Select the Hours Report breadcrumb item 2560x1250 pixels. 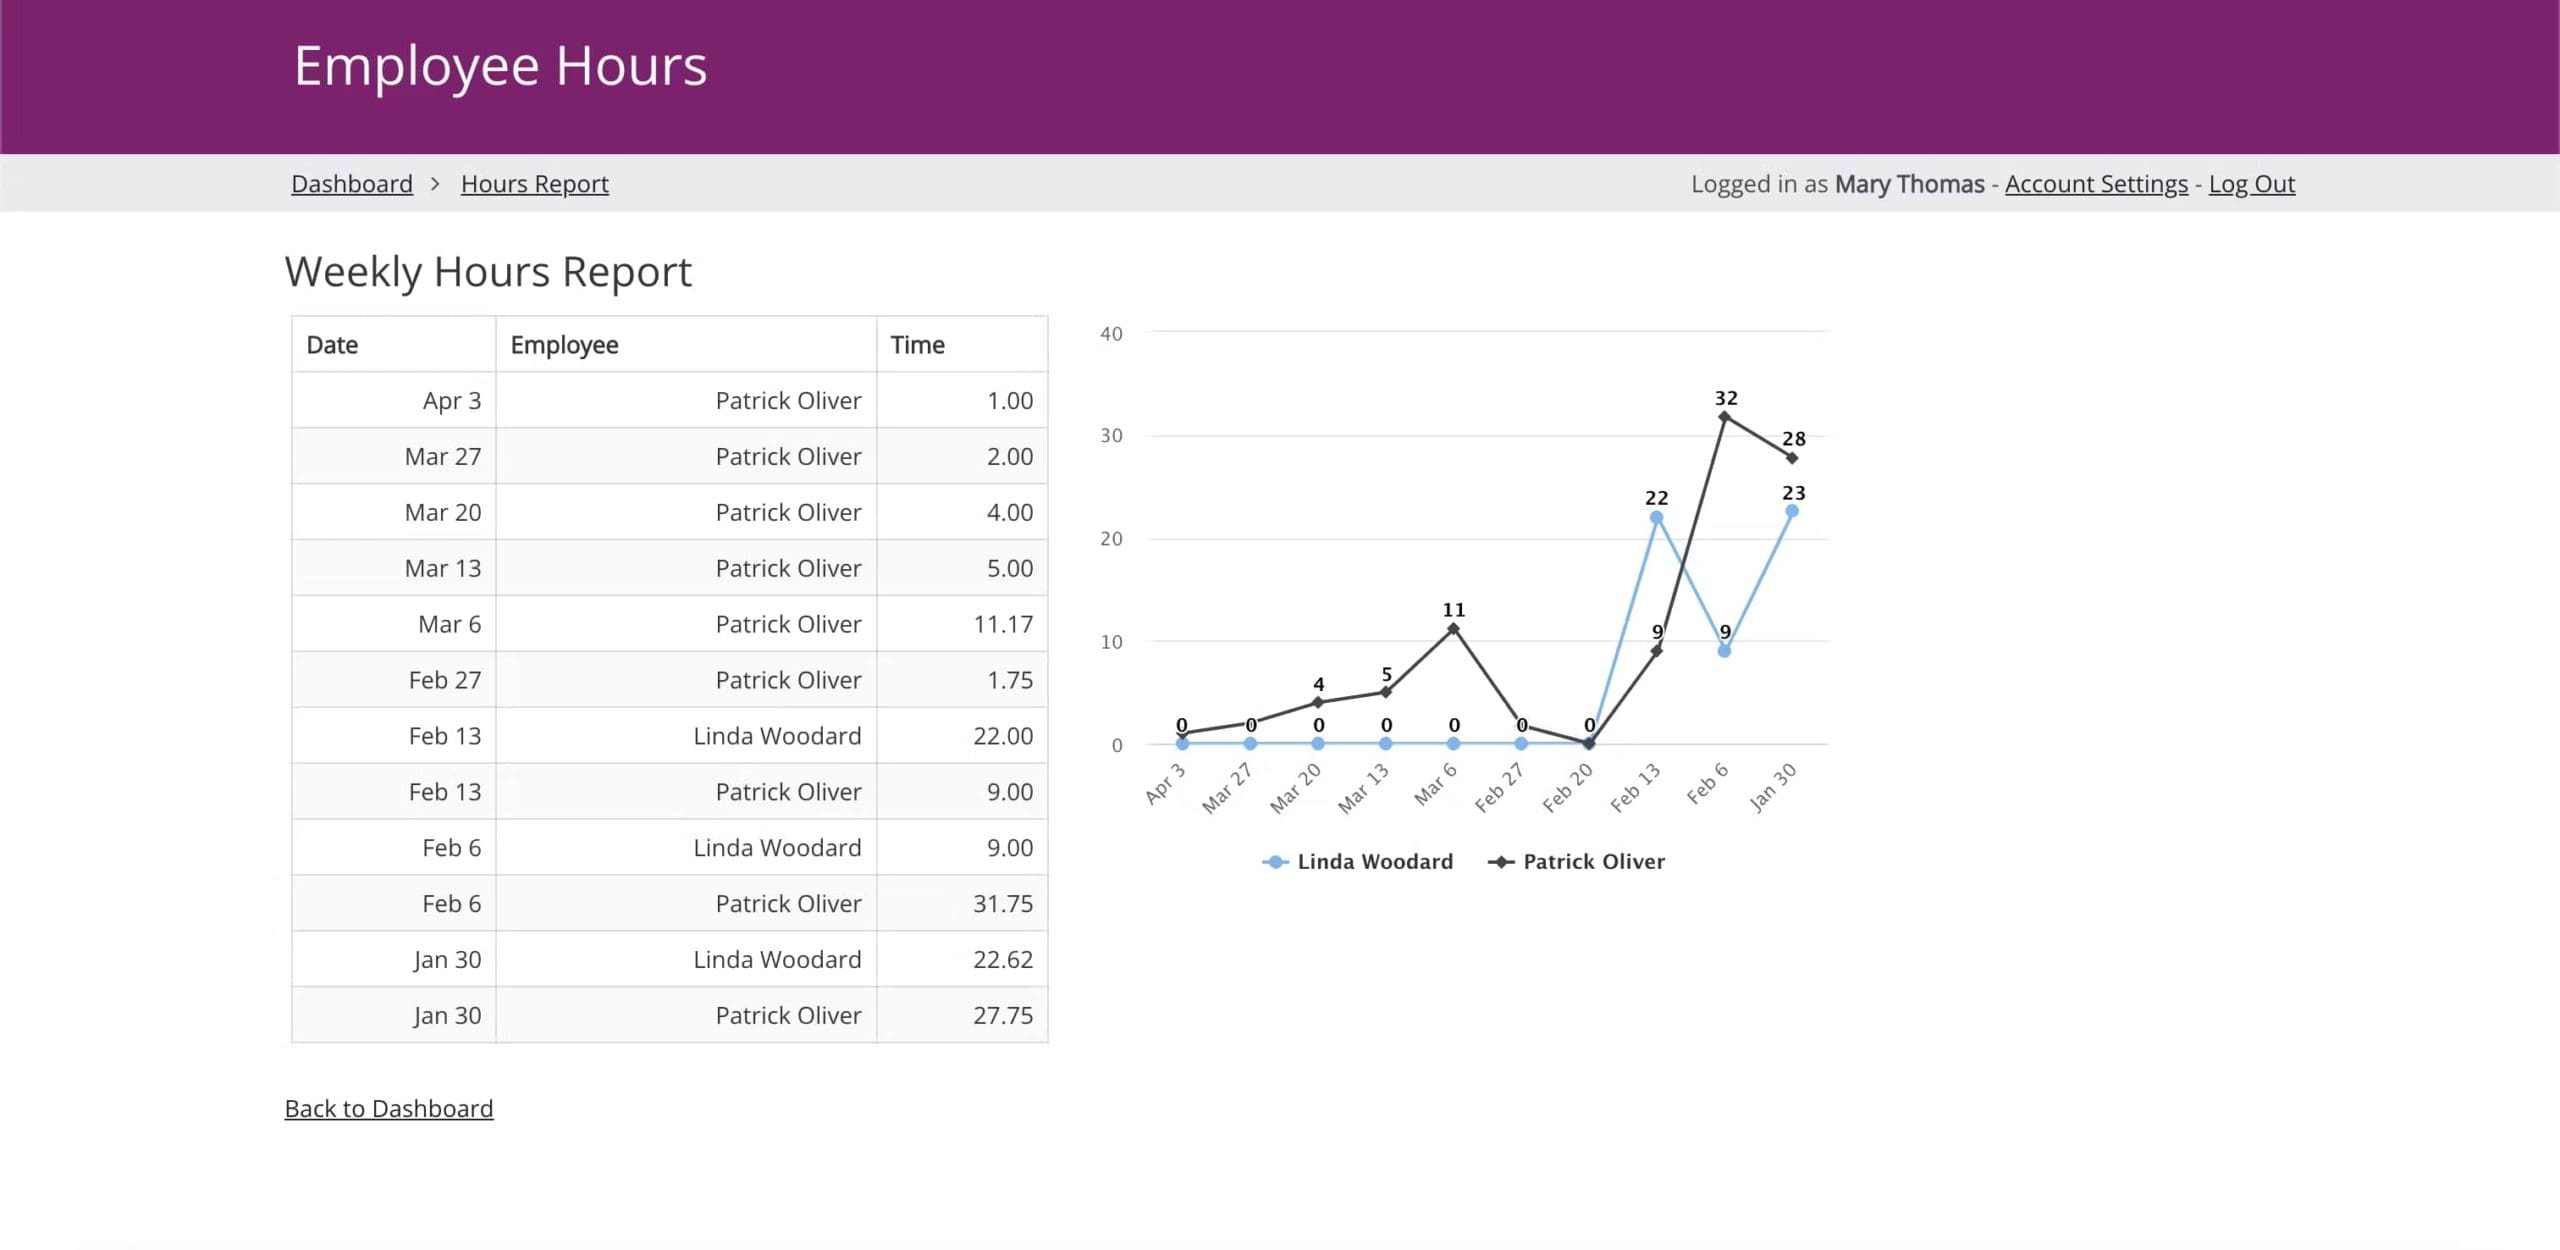click(x=534, y=184)
